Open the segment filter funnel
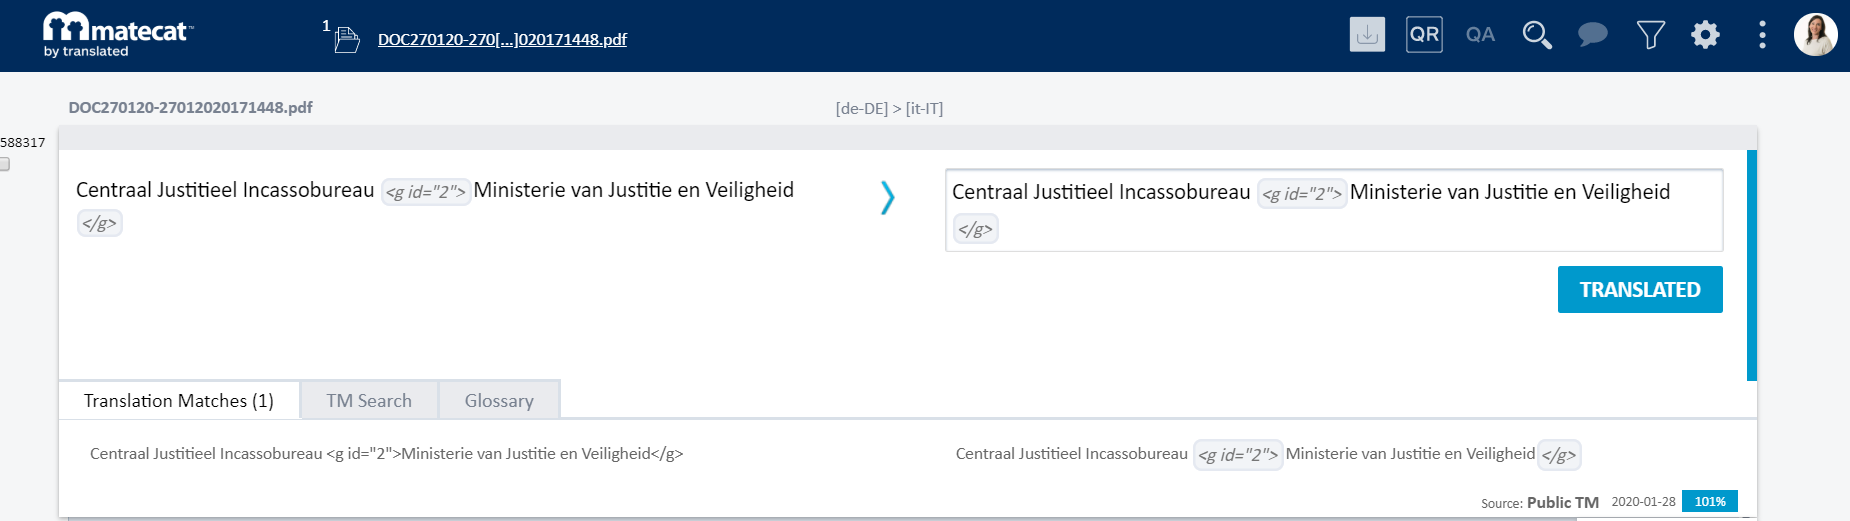1850x521 pixels. coord(1650,35)
